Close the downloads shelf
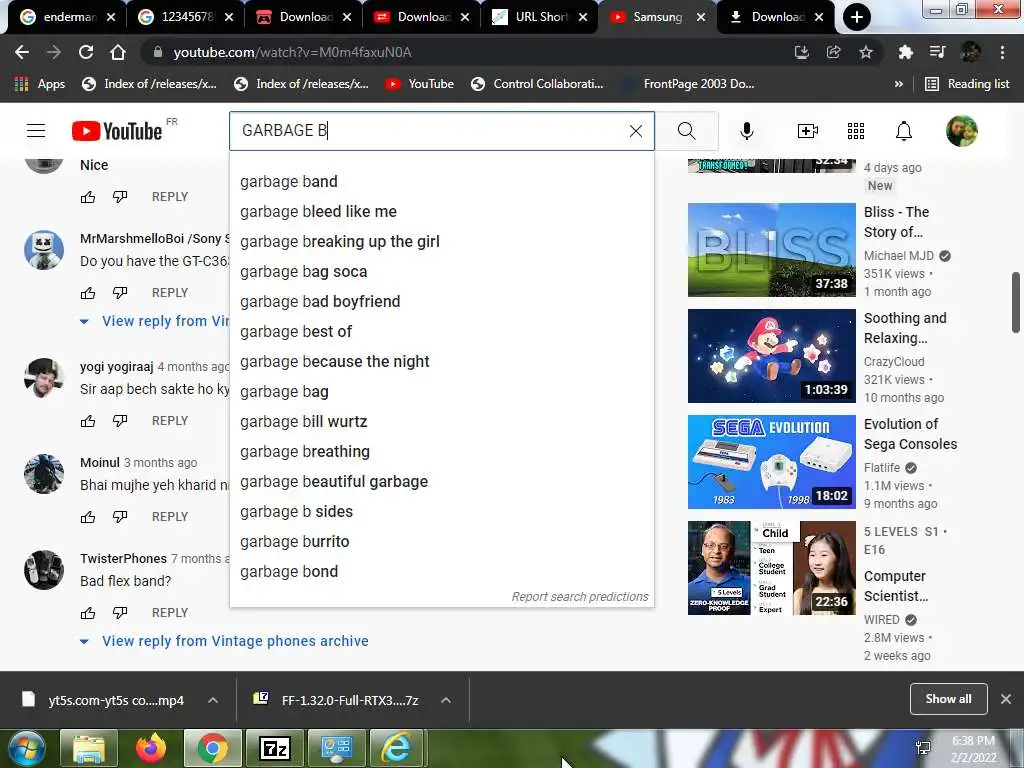The width and height of the screenshot is (1024, 768). [x=1006, y=699]
